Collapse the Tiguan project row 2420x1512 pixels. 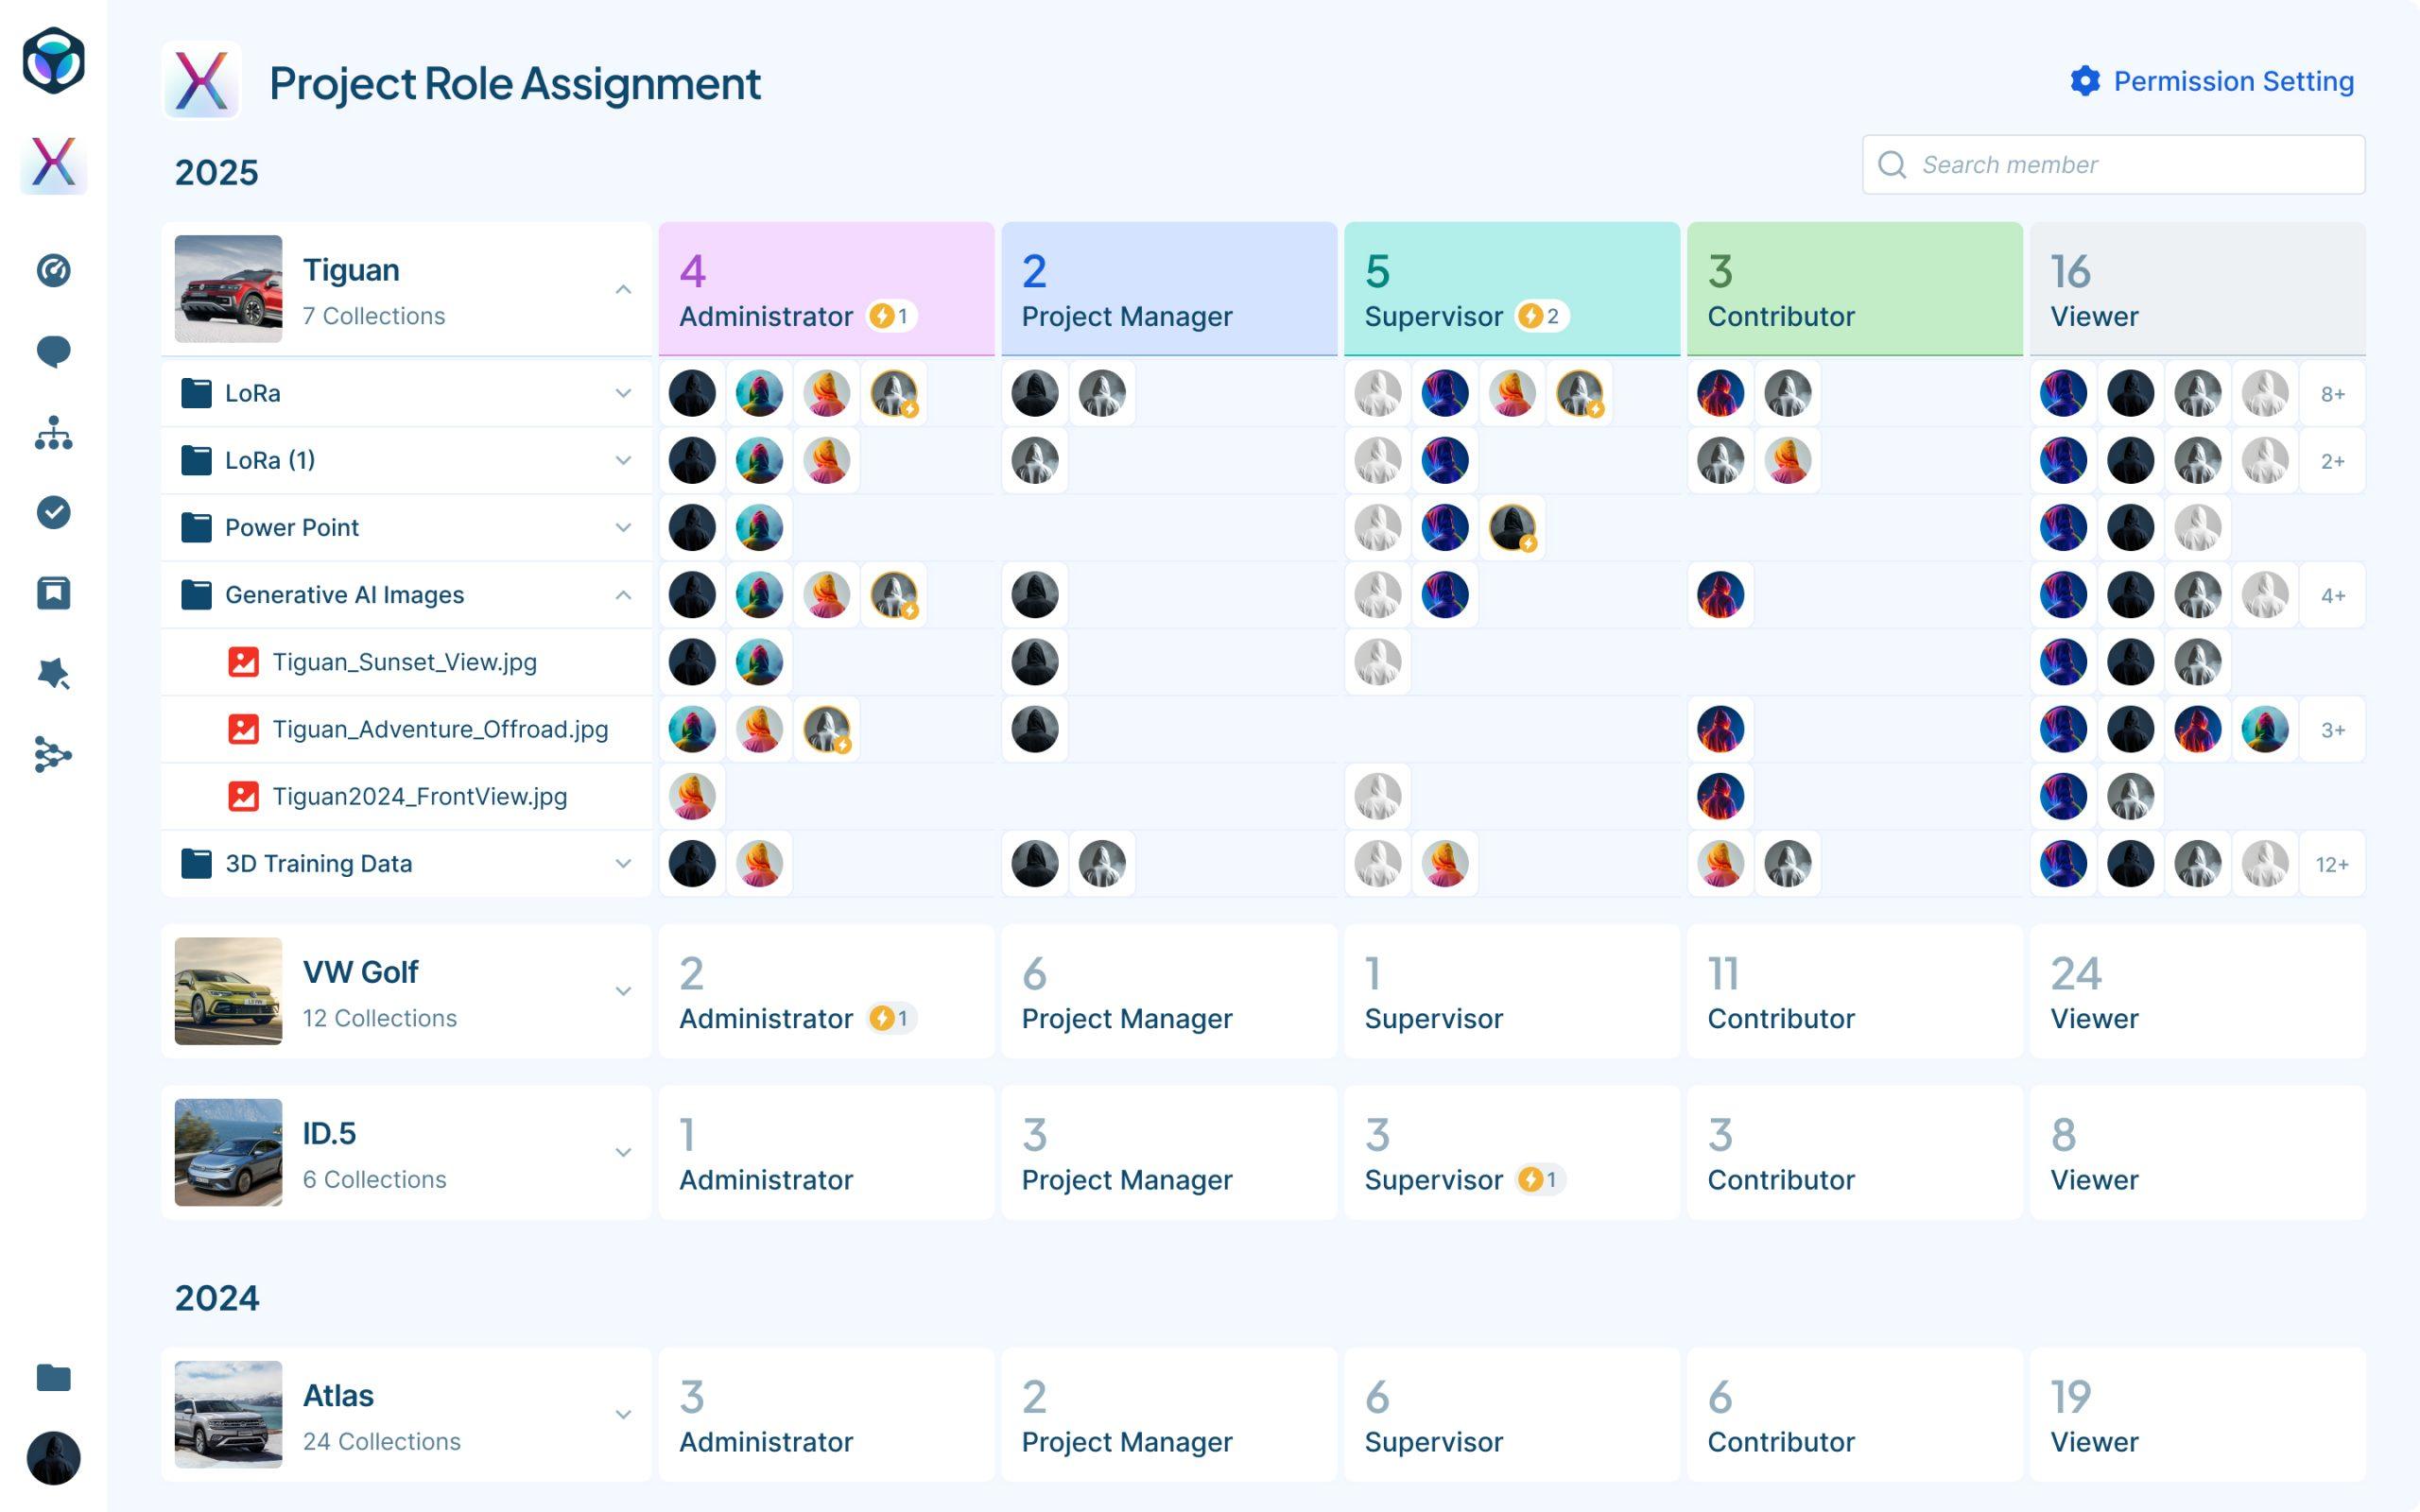tap(624, 290)
